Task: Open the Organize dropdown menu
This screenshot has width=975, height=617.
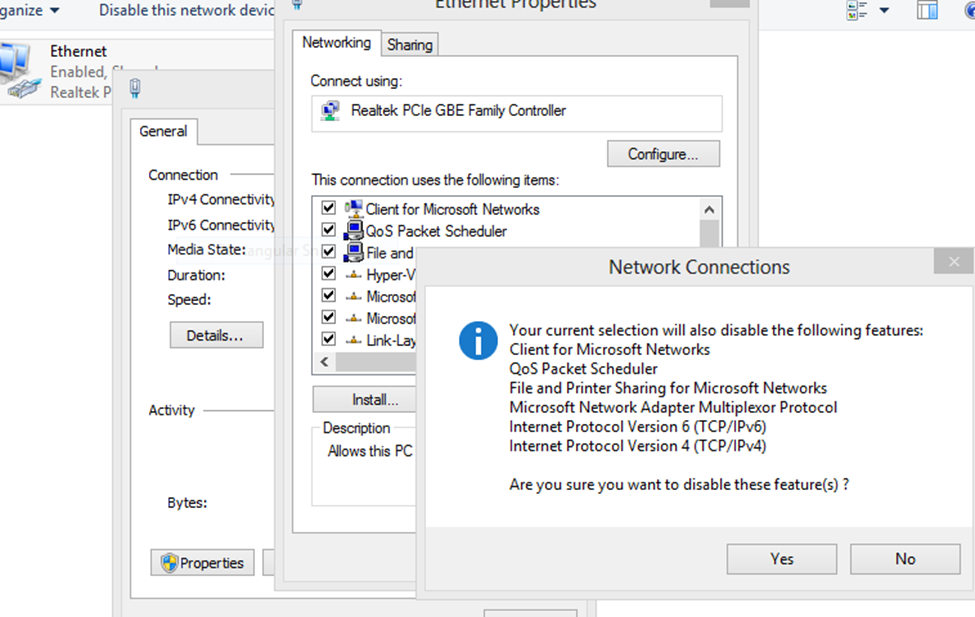Action: (x=28, y=10)
